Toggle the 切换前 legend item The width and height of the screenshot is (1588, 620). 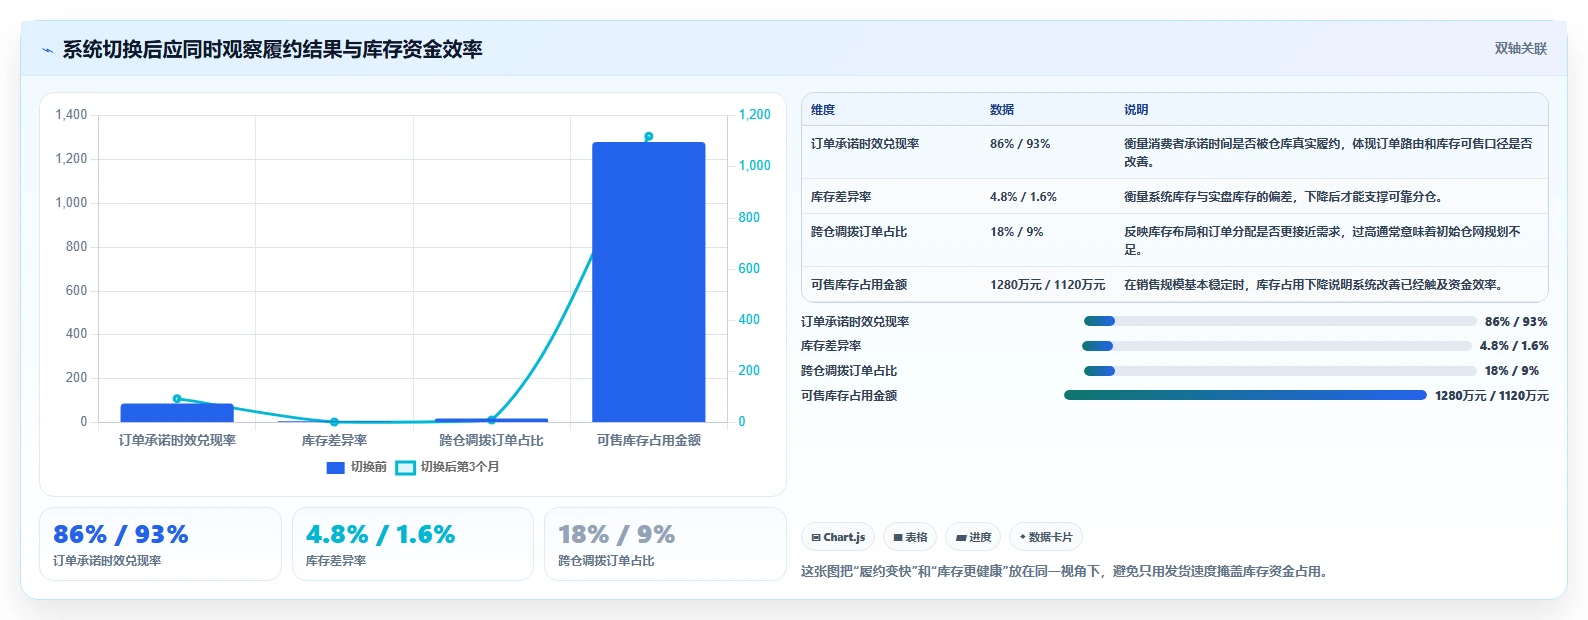coord(357,467)
